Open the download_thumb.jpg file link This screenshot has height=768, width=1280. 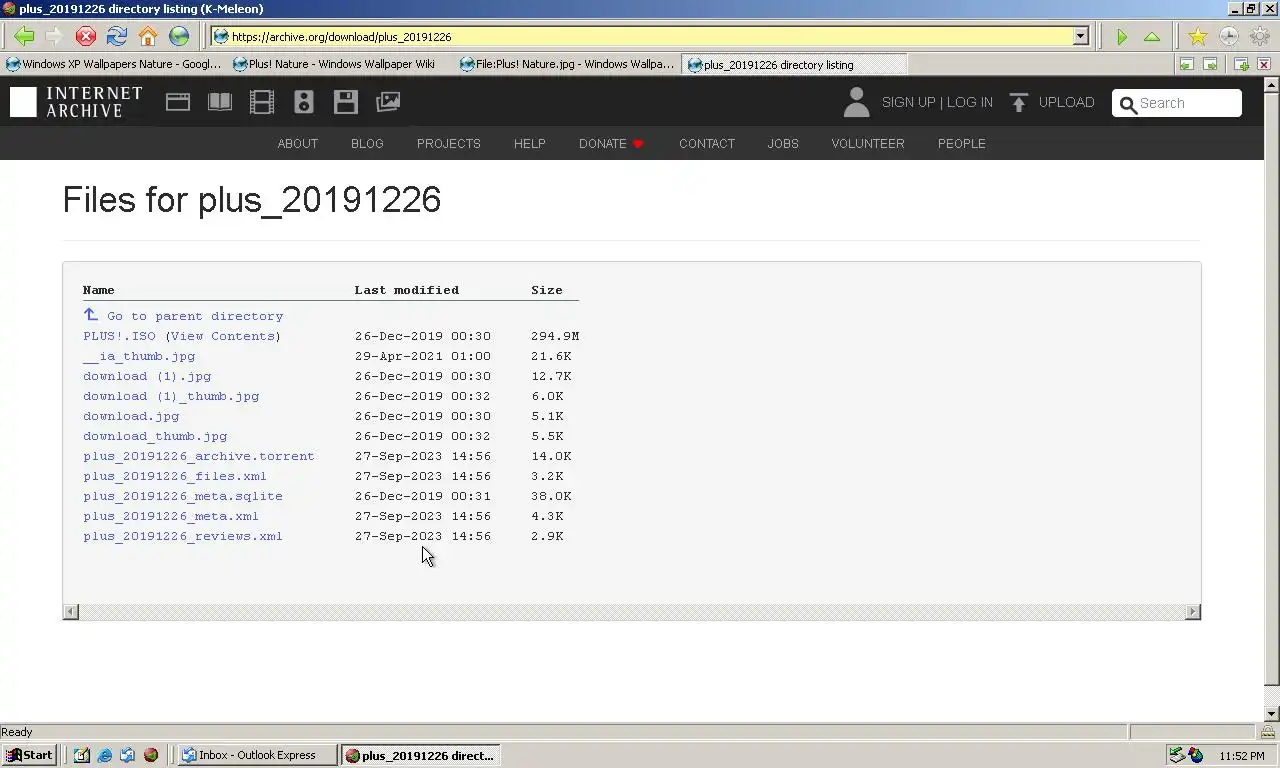[155, 436]
